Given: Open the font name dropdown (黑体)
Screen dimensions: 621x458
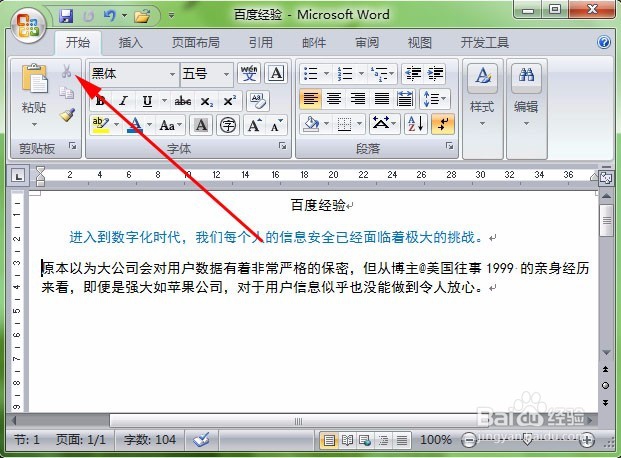Looking at the screenshot, I should click(x=172, y=74).
